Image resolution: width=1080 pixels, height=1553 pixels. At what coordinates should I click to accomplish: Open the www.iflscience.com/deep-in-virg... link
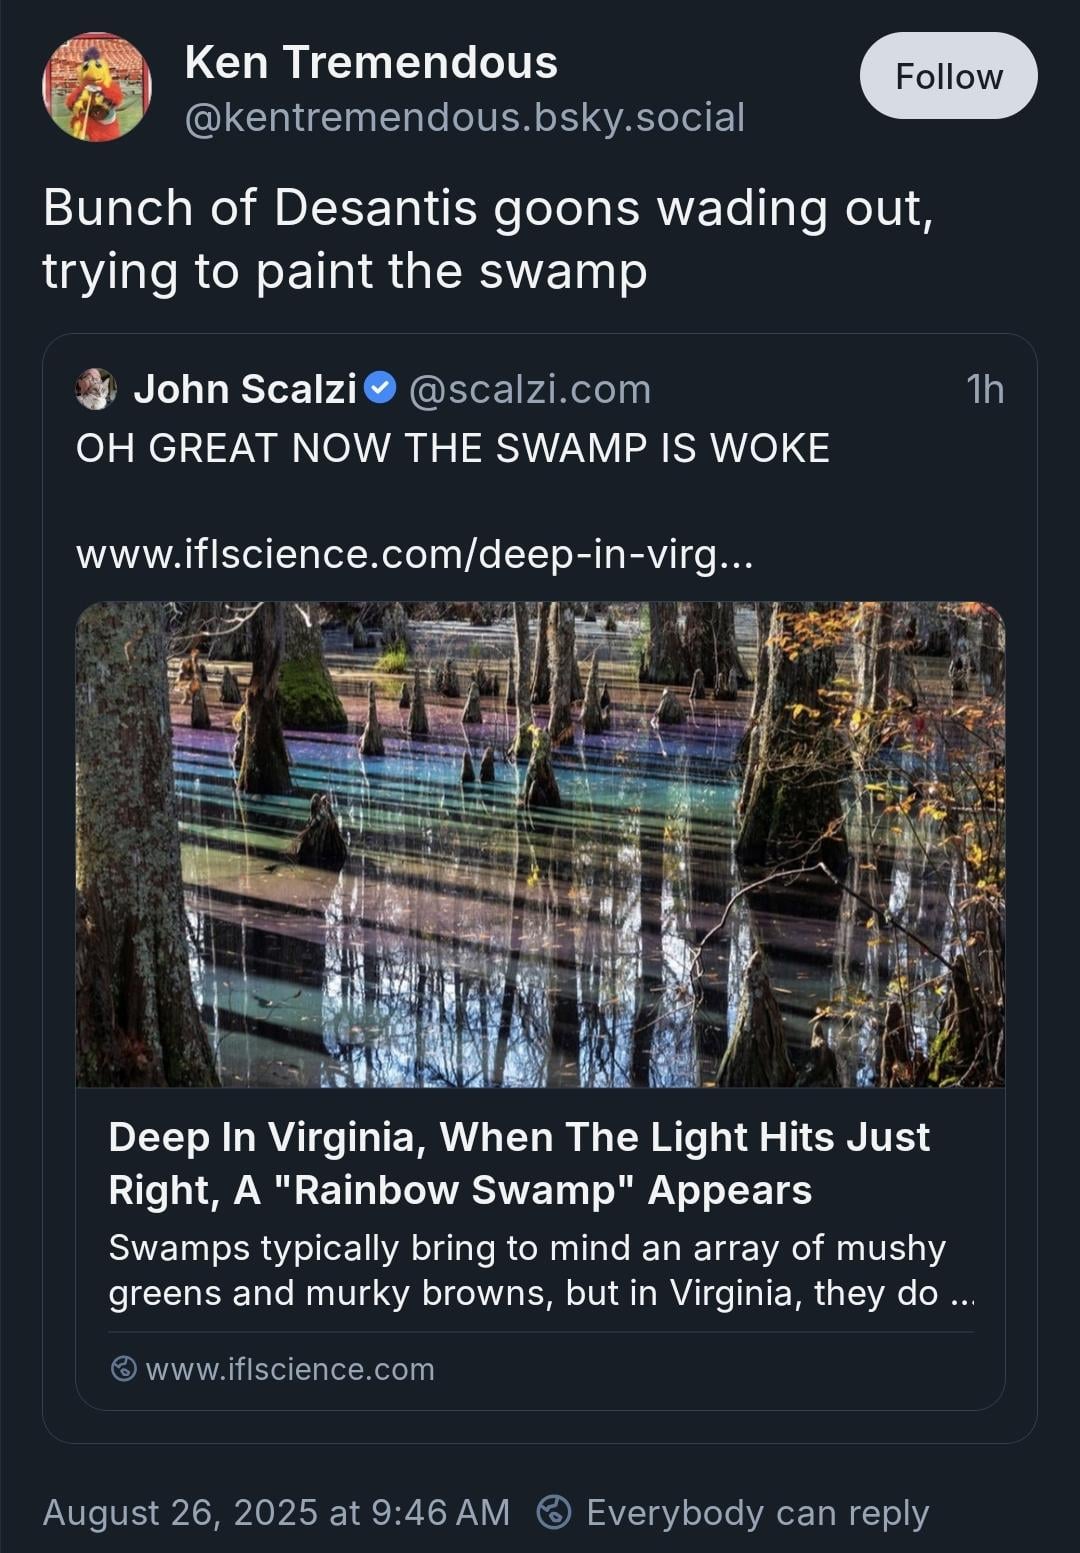[414, 554]
